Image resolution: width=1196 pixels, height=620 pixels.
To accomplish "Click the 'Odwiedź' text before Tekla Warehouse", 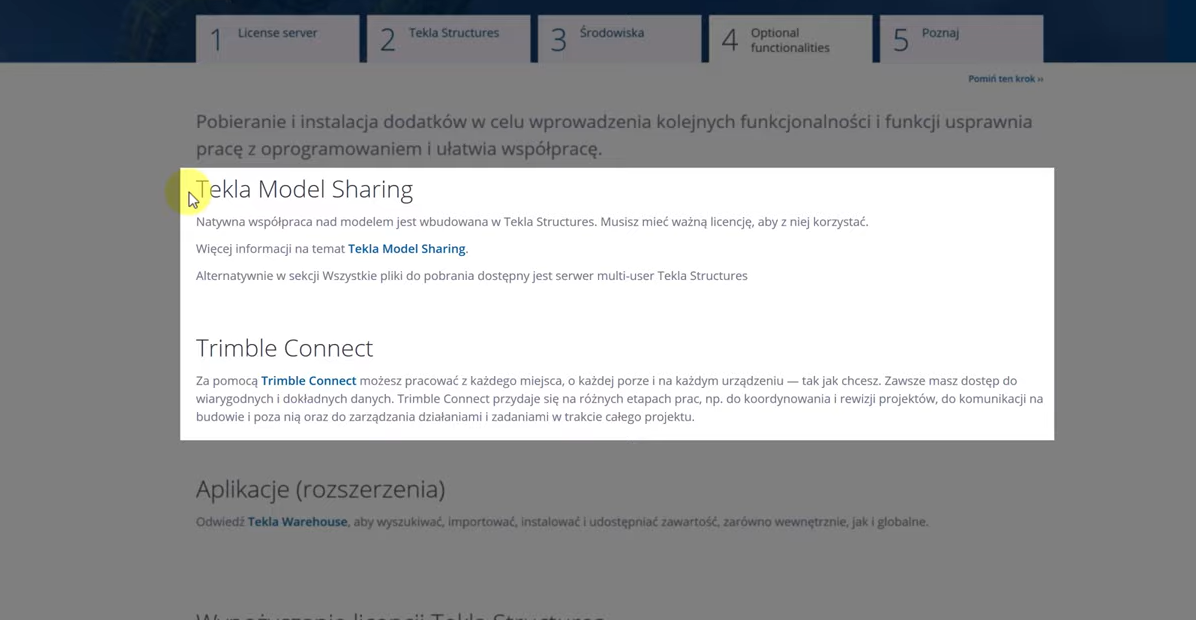I will coord(220,522).
